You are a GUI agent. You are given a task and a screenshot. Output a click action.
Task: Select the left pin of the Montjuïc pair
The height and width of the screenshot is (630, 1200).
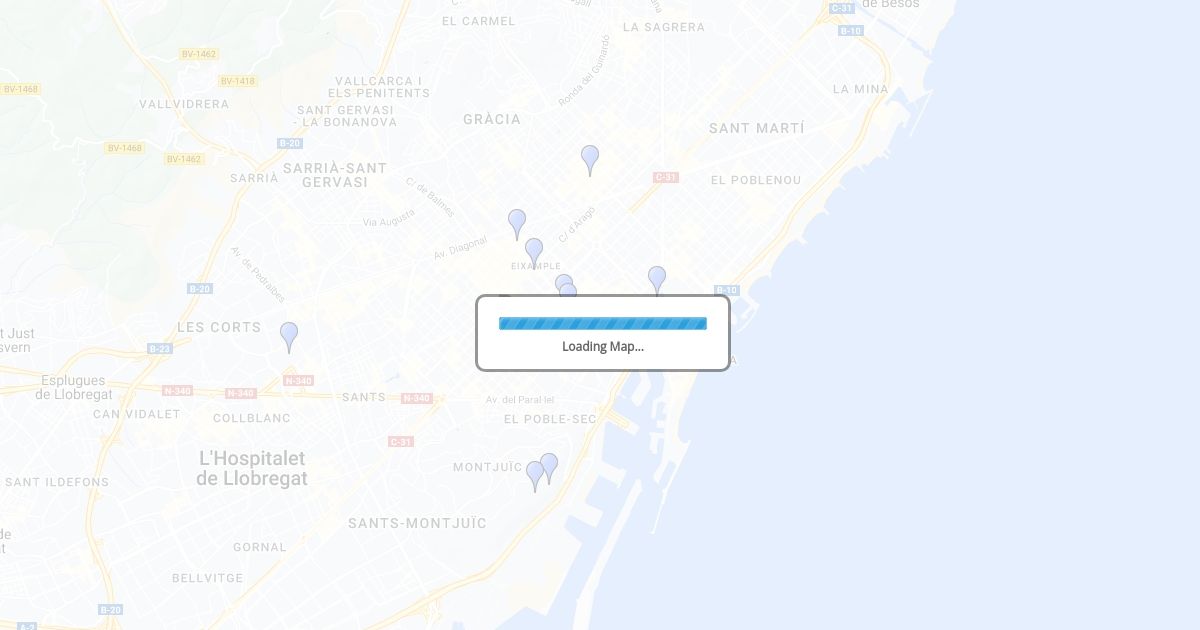coord(535,476)
